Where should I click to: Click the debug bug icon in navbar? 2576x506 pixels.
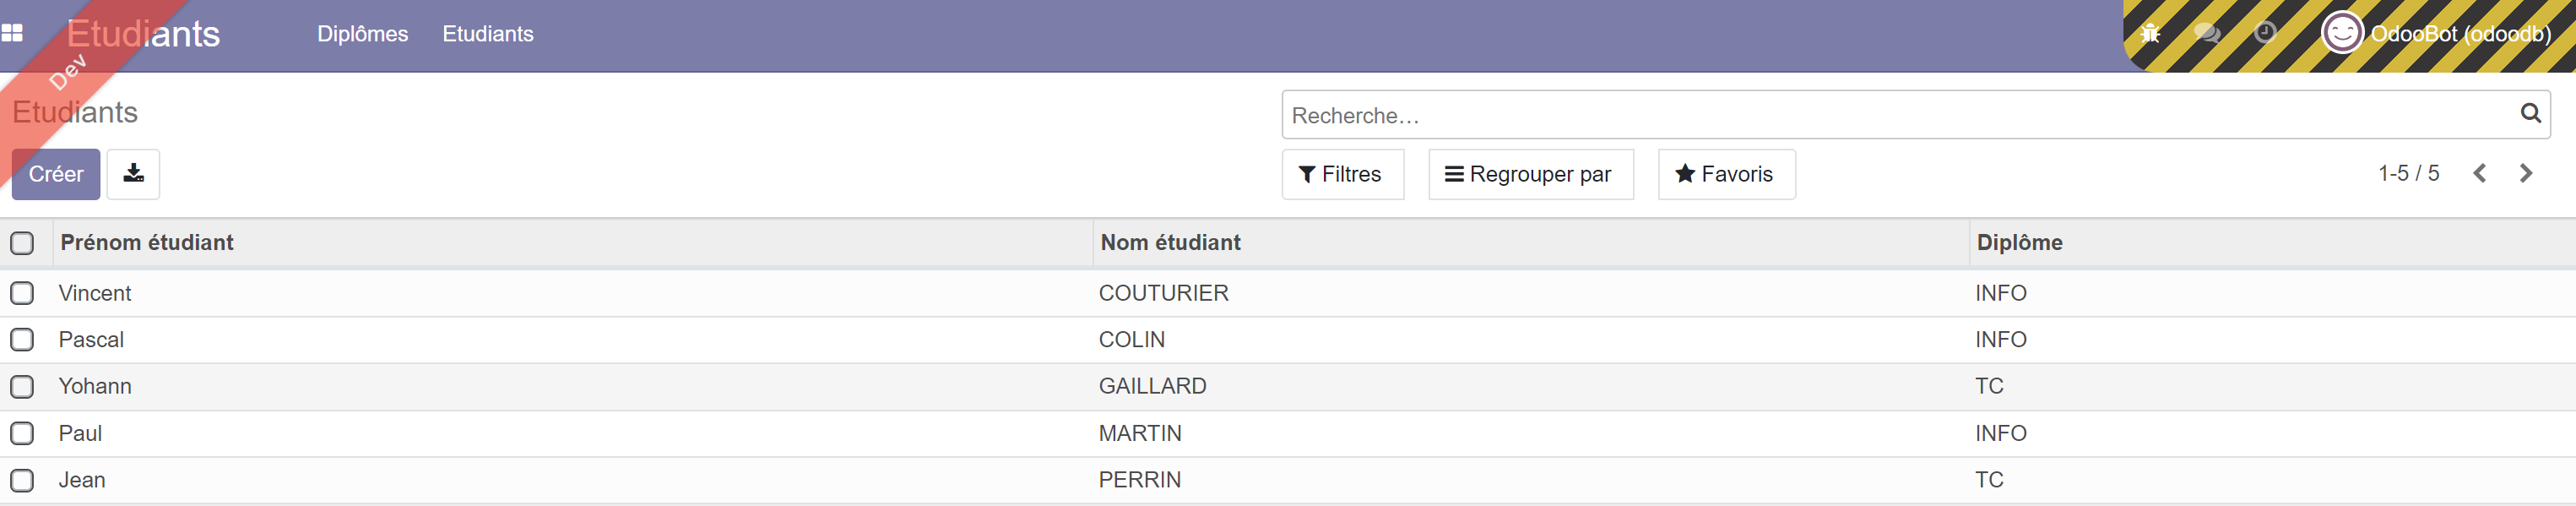2150,33
